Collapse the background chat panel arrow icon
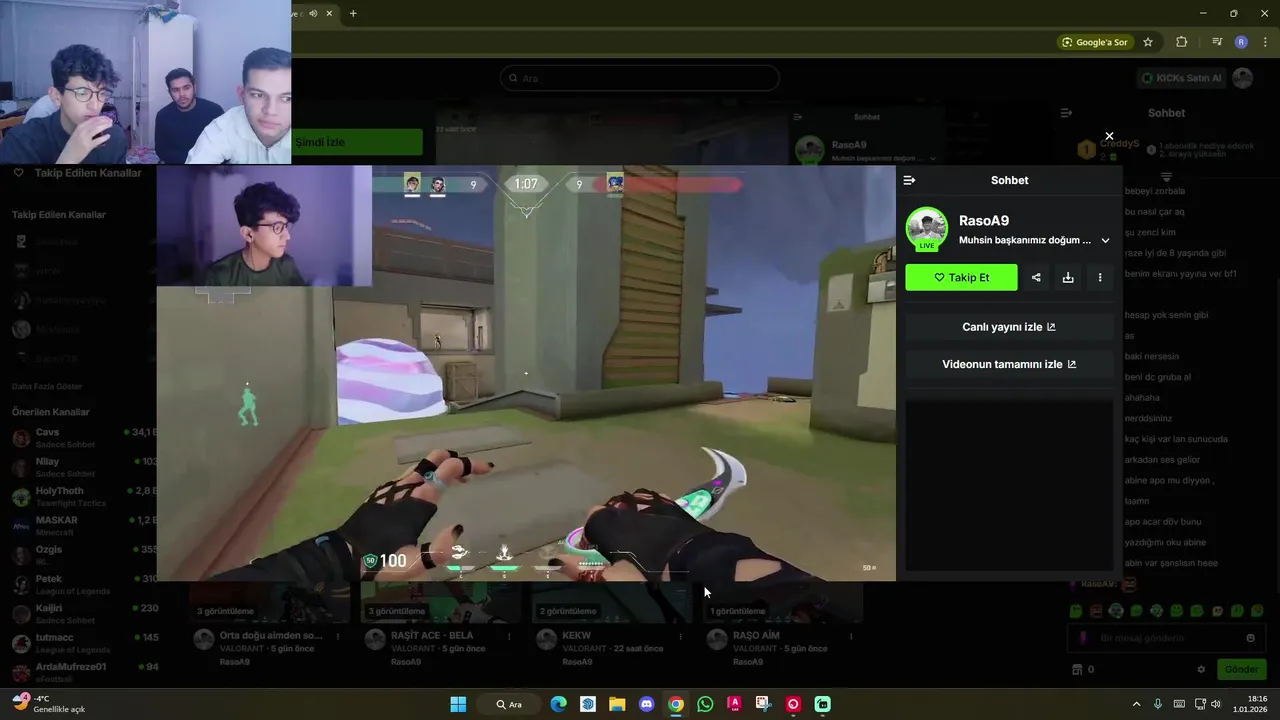This screenshot has height=720, width=1280. point(1066,113)
